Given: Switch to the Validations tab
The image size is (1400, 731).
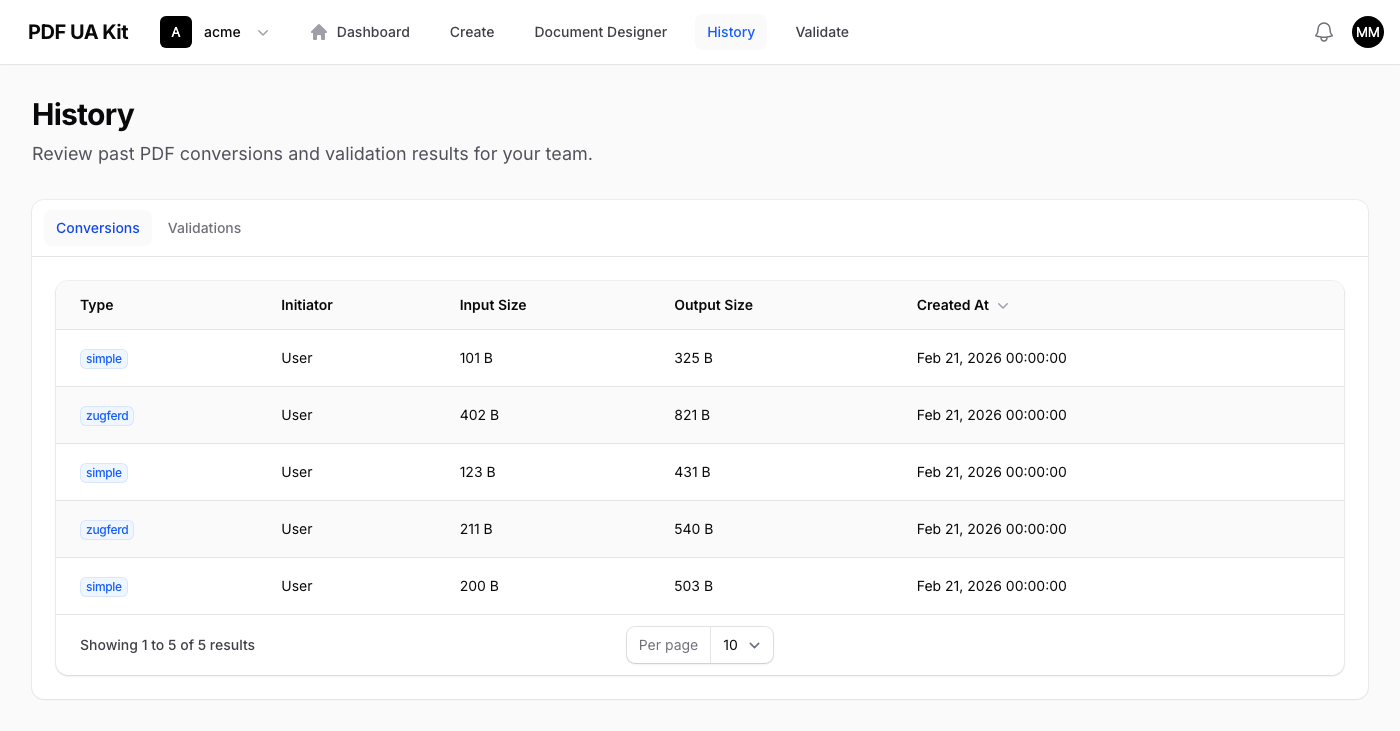Looking at the screenshot, I should [x=204, y=228].
